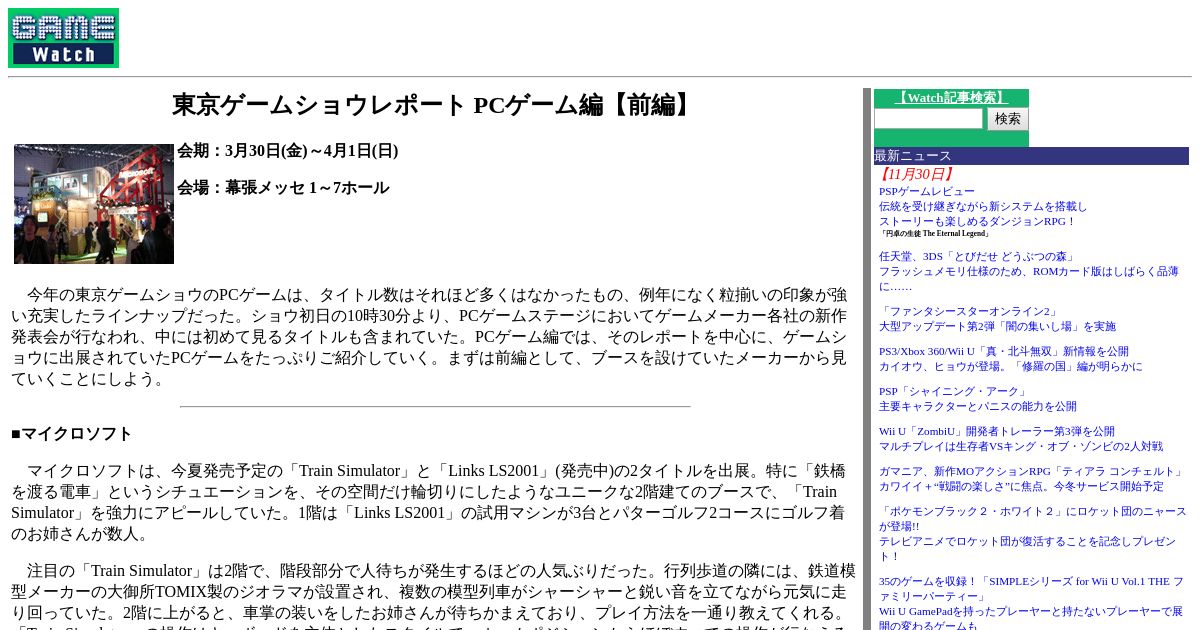Open ファンタシースターオンライン2 news link
1200x630 pixels.
[x=997, y=319]
